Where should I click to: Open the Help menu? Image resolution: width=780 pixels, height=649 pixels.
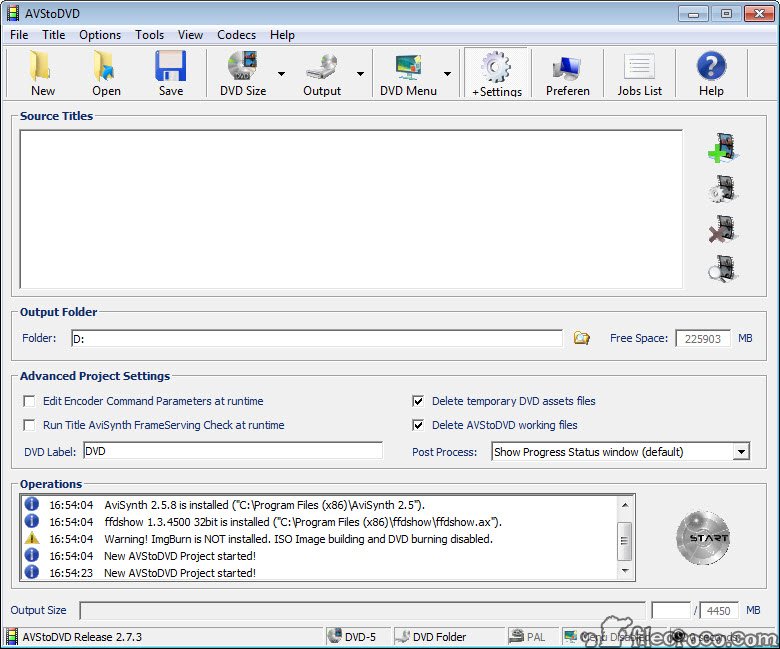pos(282,35)
